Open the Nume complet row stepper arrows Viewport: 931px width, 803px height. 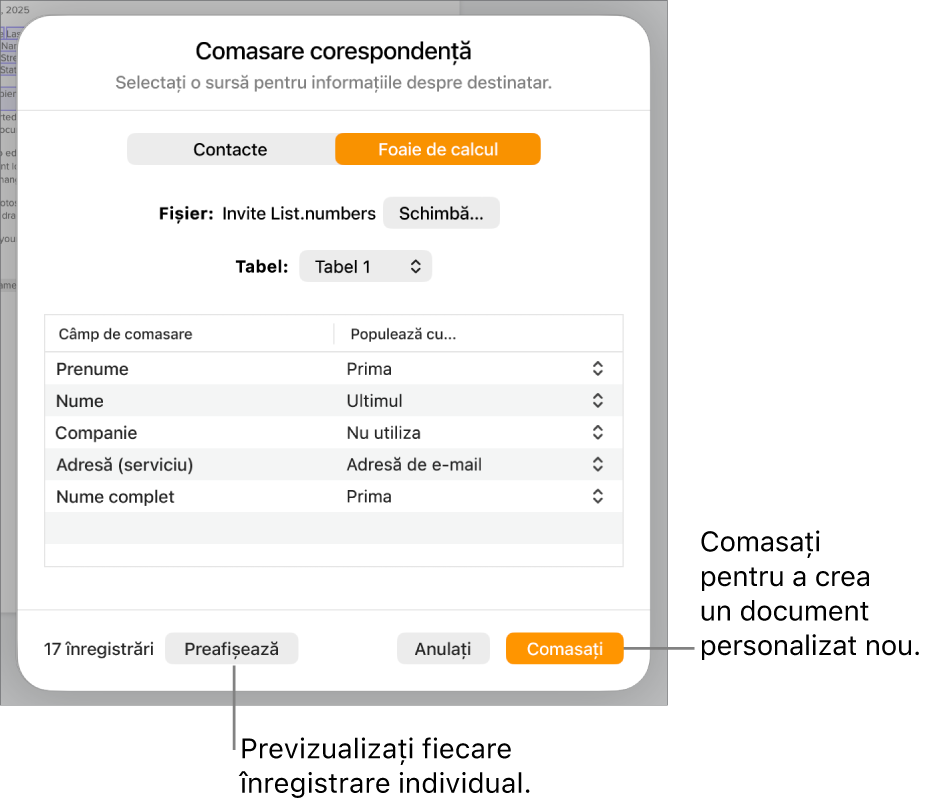point(598,497)
